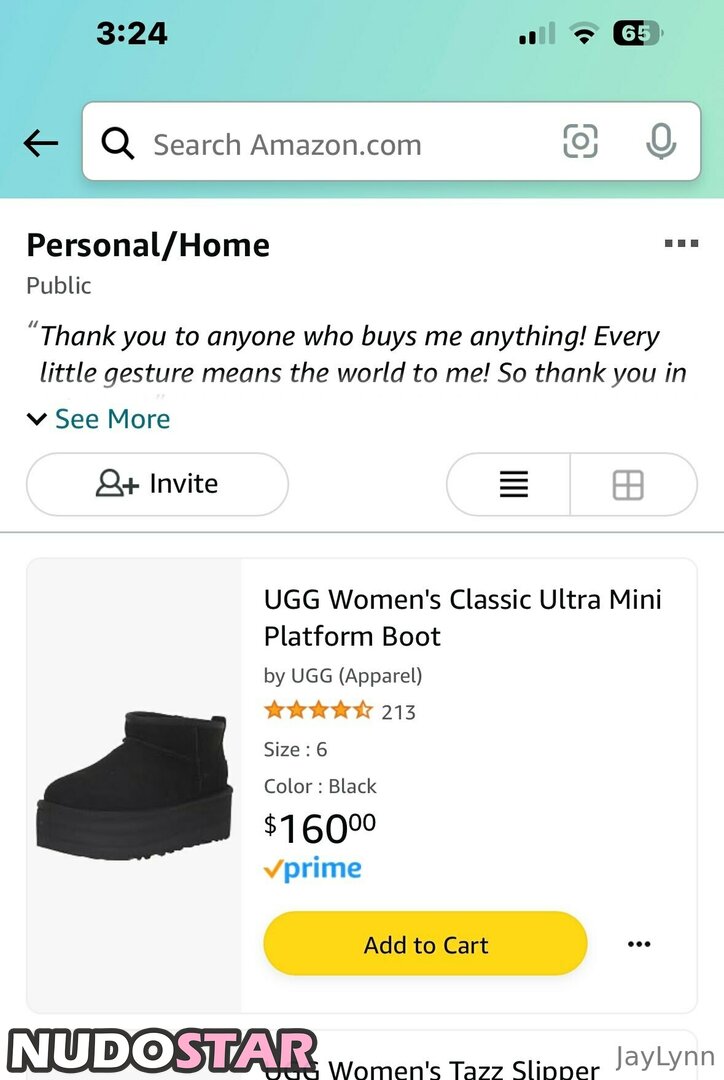Open UGG Classic Ultra Mini Platform Boot title
Screen dimensions: 724x1080
(462, 617)
